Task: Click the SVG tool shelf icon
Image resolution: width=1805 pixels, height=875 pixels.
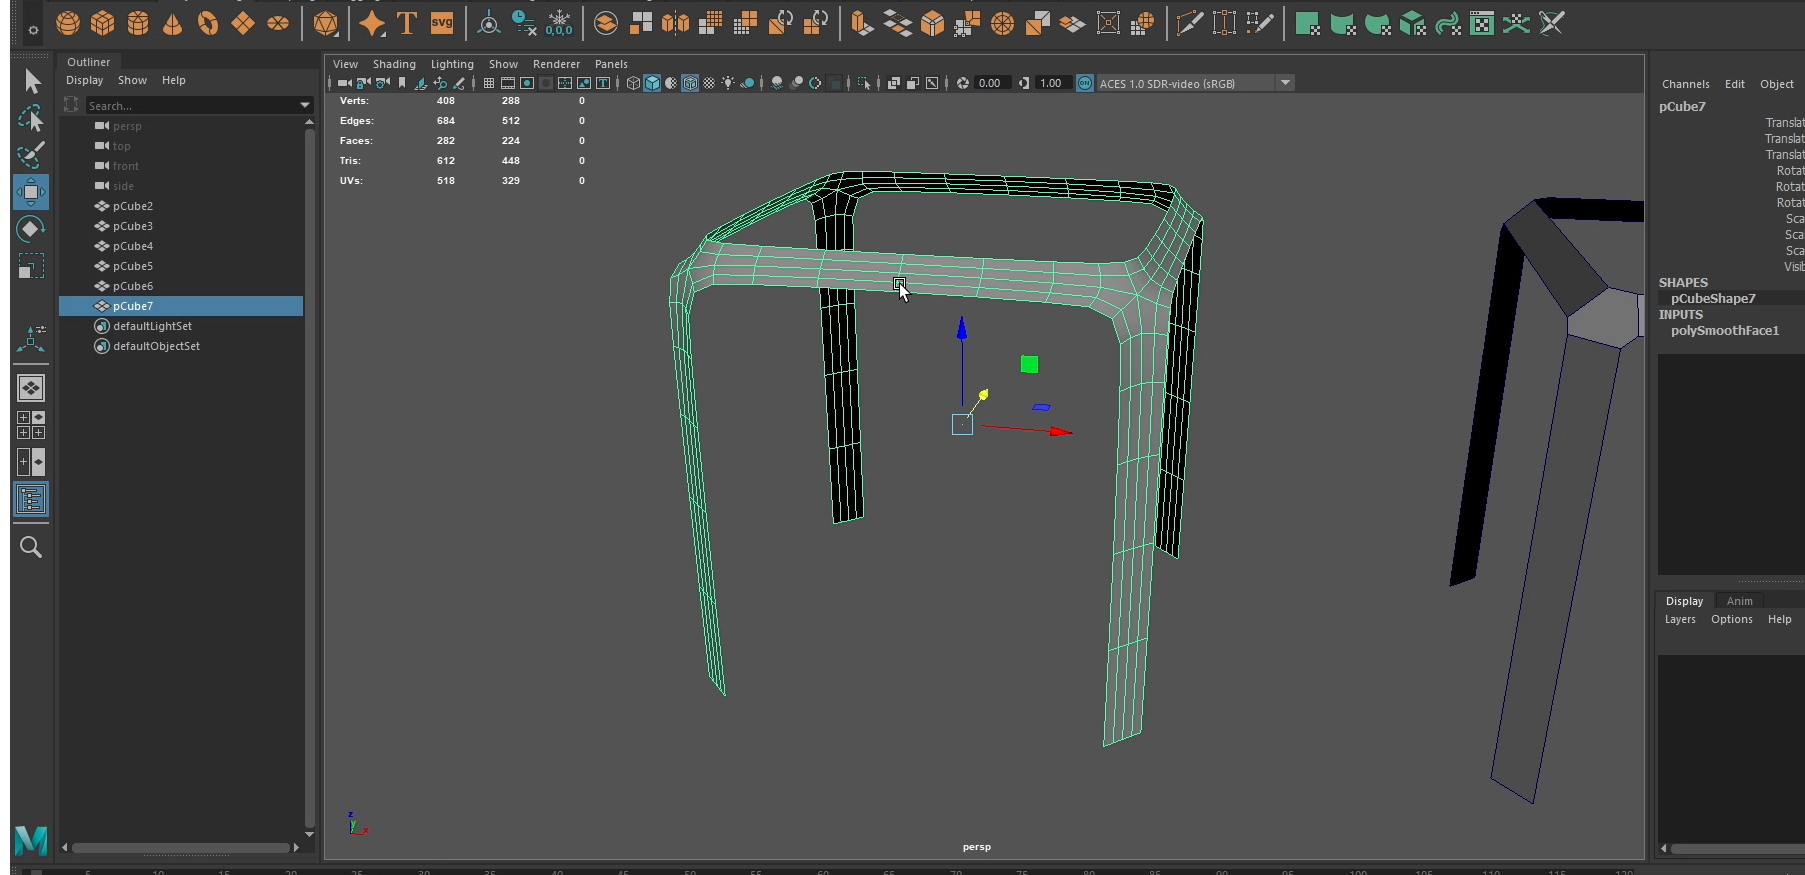Action: coord(442,23)
